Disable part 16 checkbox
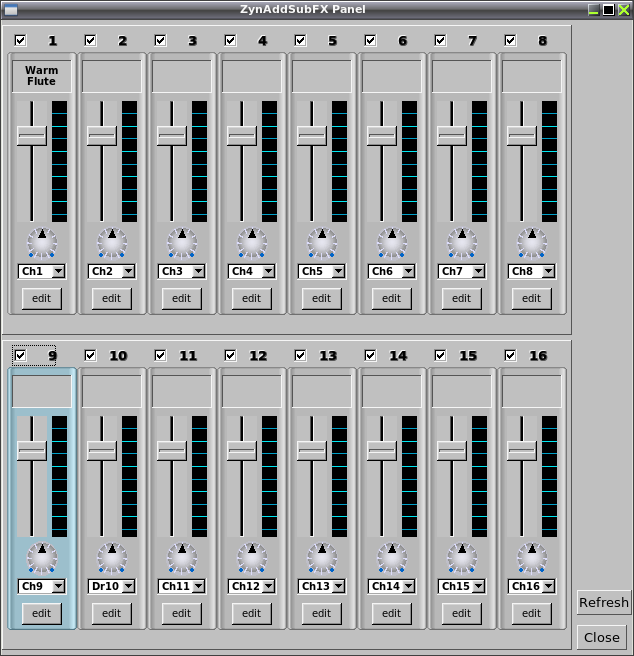Image resolution: width=634 pixels, height=656 pixels. pyautogui.click(x=510, y=356)
